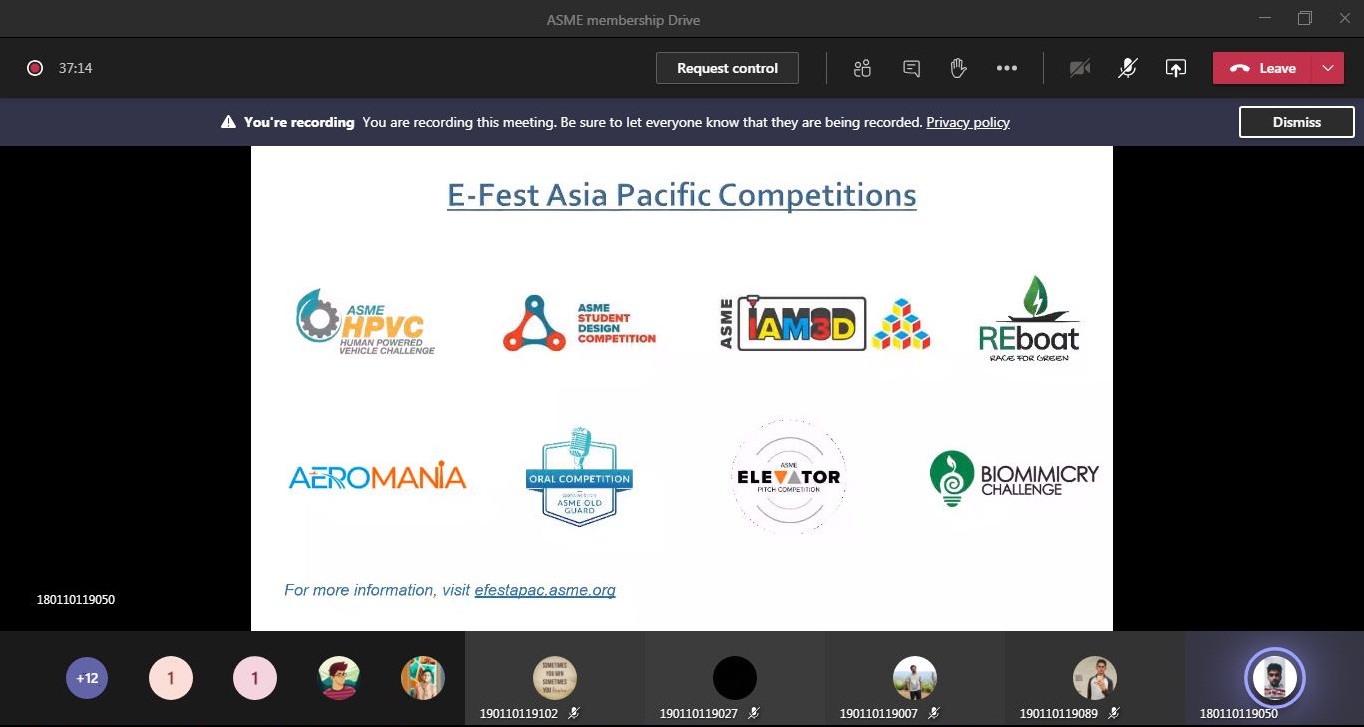Turn on the camera

click(1080, 68)
